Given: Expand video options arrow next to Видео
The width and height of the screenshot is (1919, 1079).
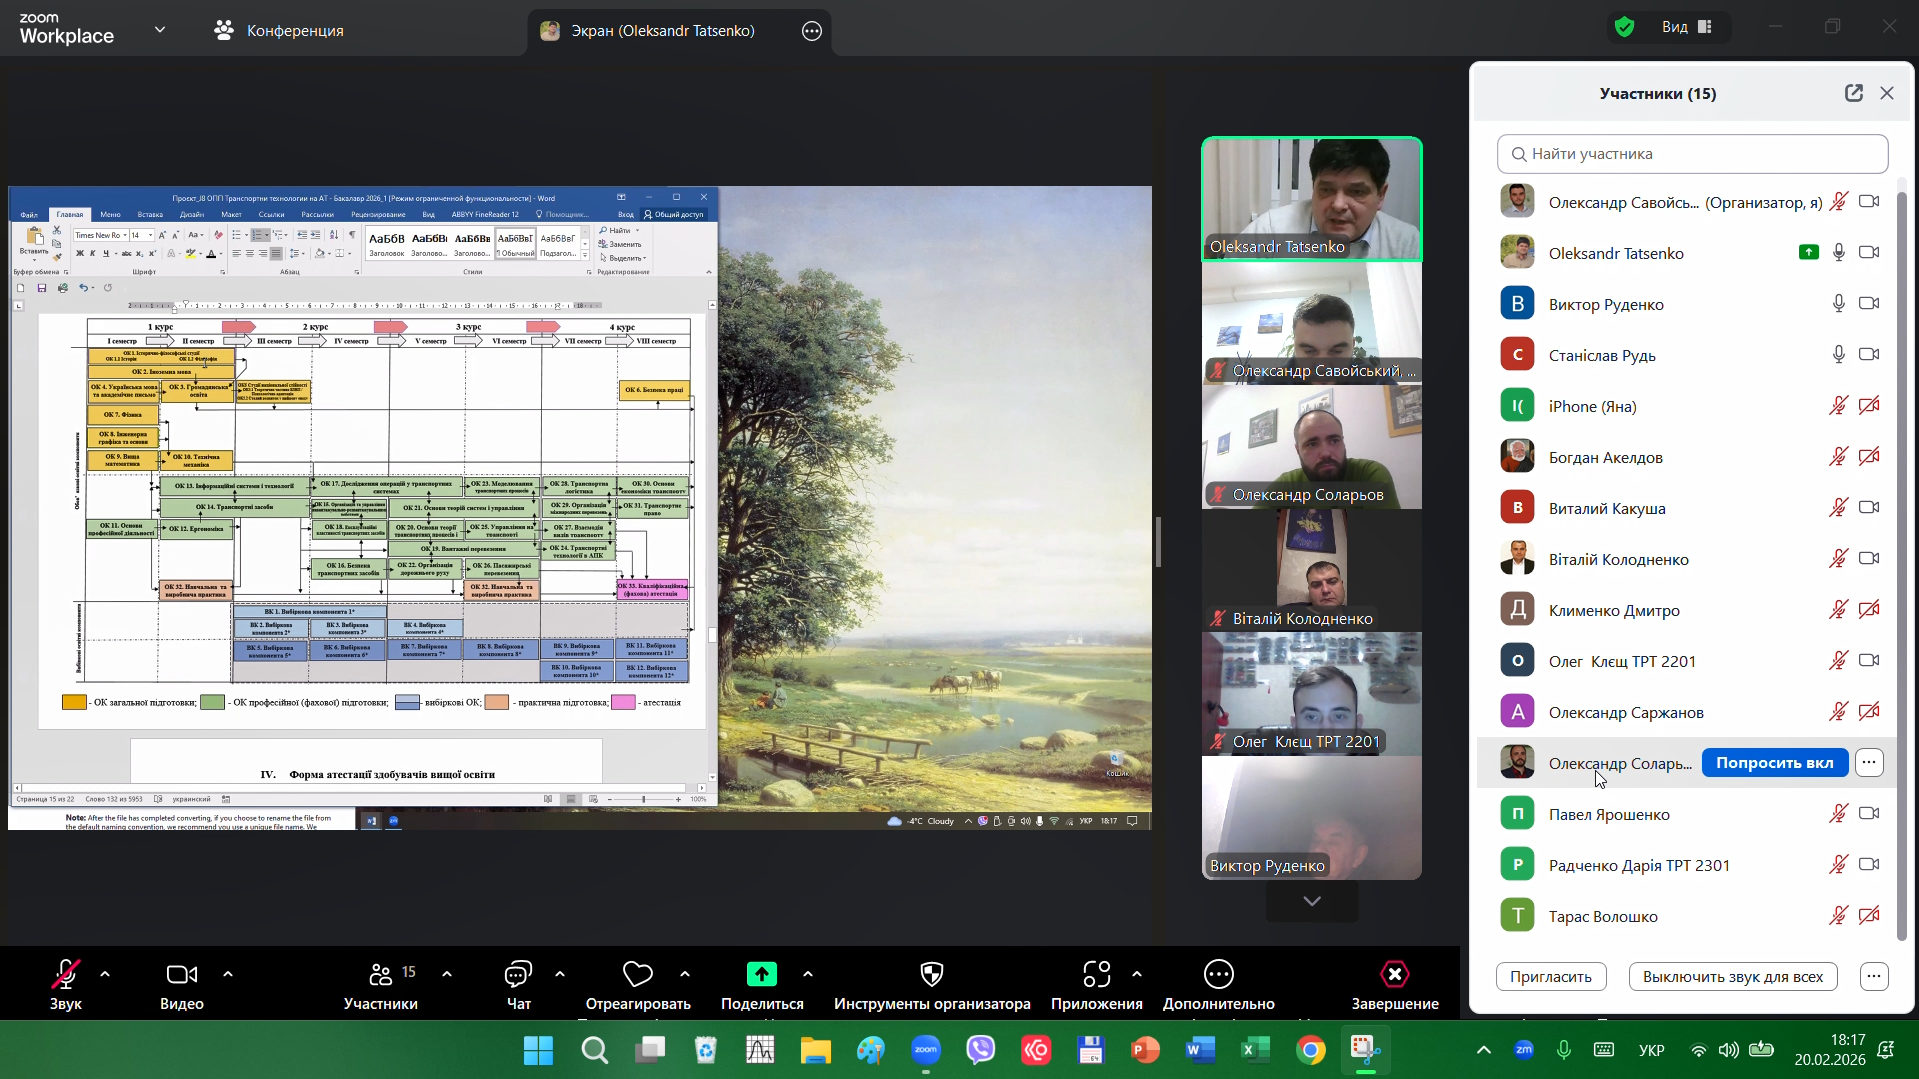Looking at the screenshot, I should point(228,974).
